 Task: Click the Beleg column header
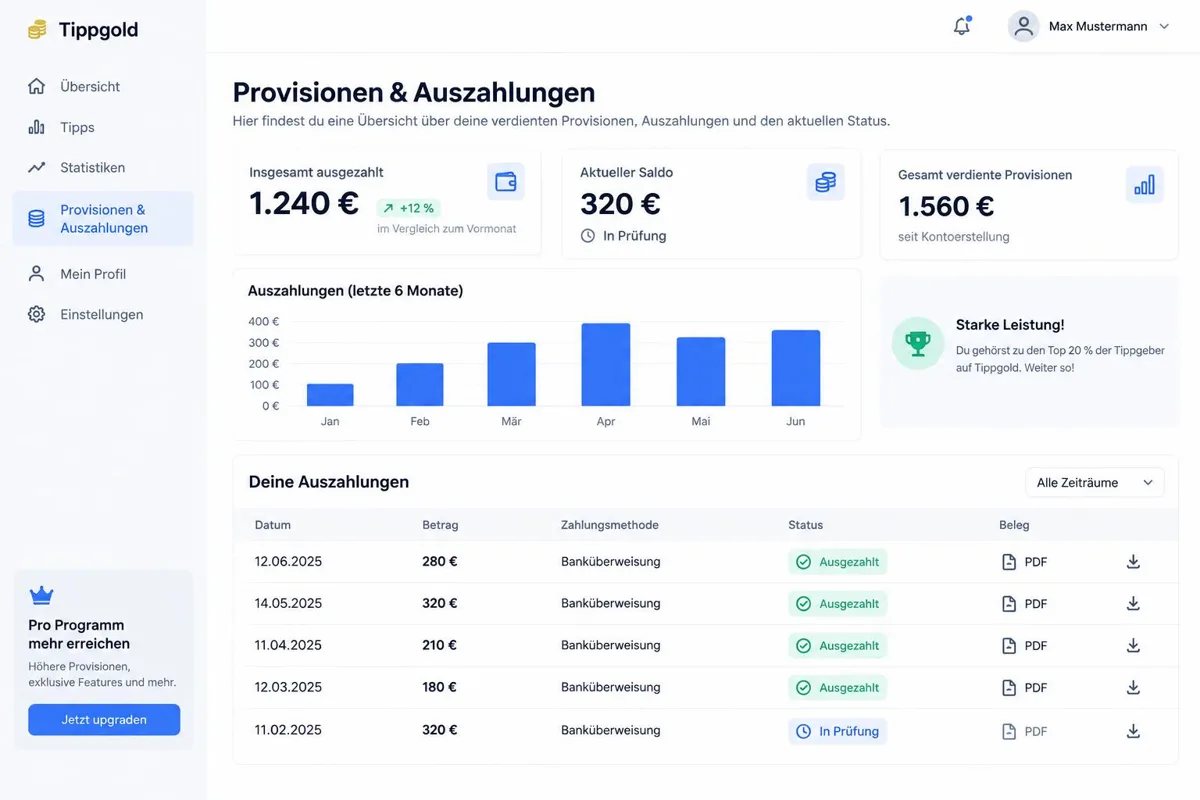click(x=1014, y=525)
